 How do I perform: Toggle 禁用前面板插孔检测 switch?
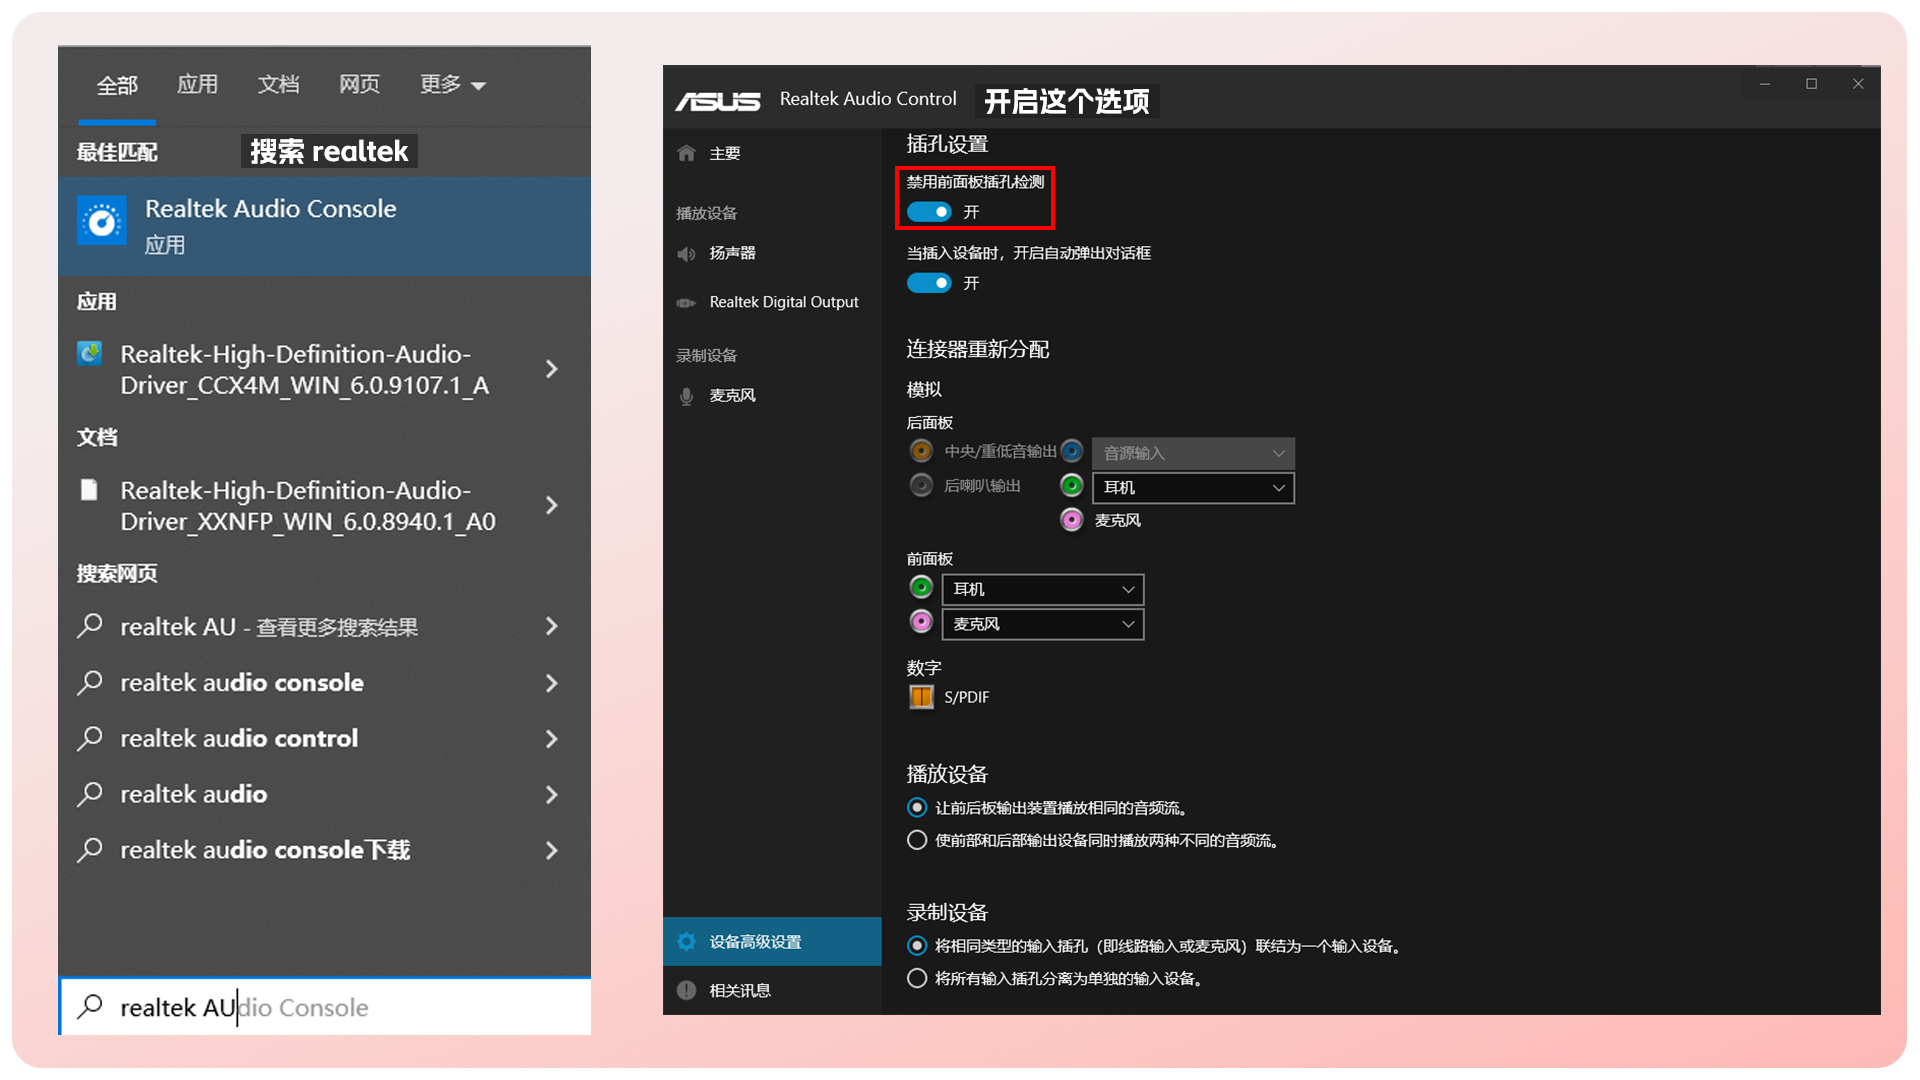point(929,212)
